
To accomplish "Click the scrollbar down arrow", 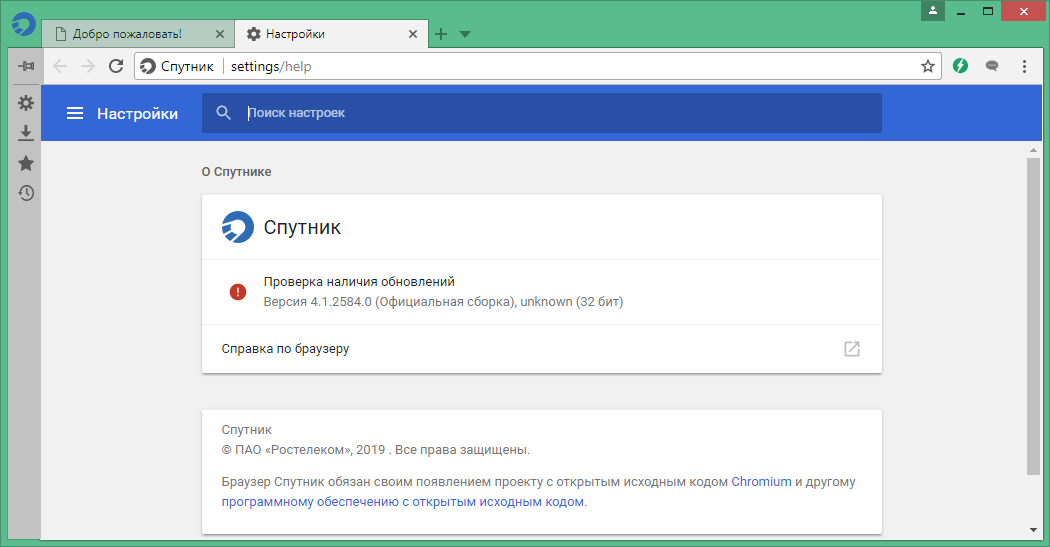I will pos(1033,530).
